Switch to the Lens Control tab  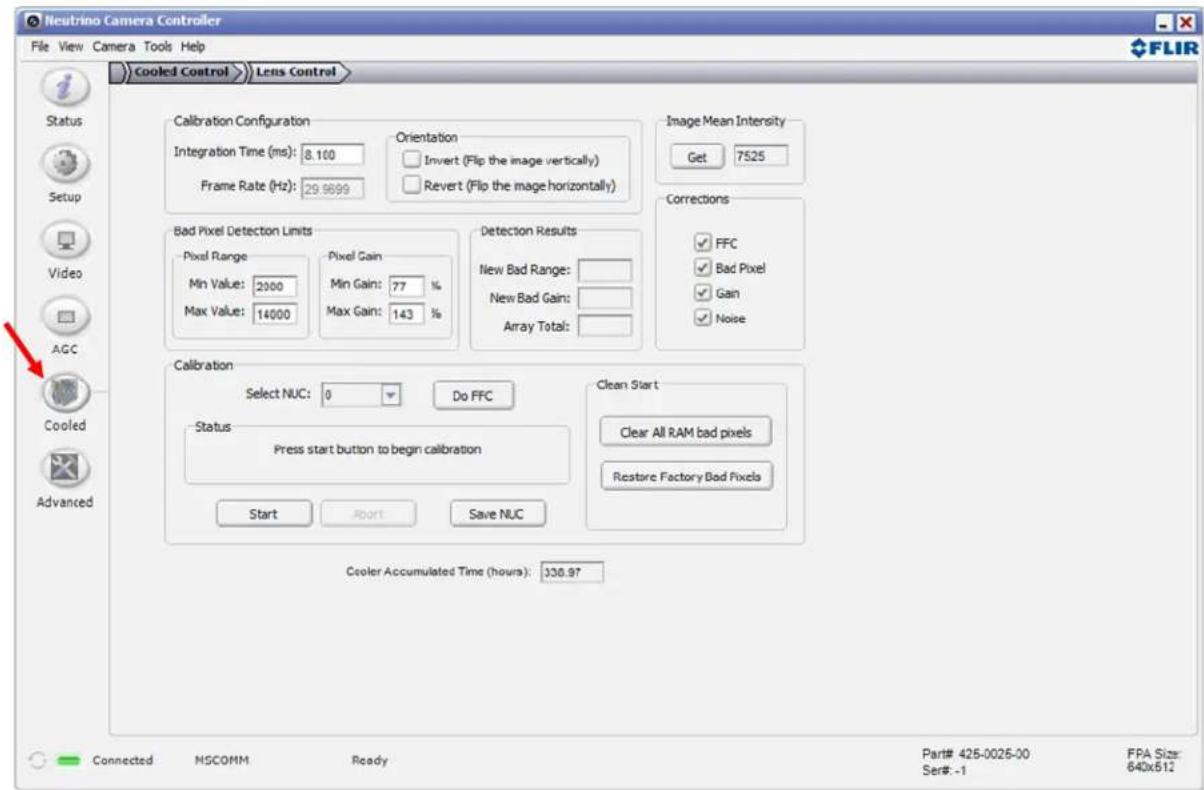pyautogui.click(x=297, y=71)
